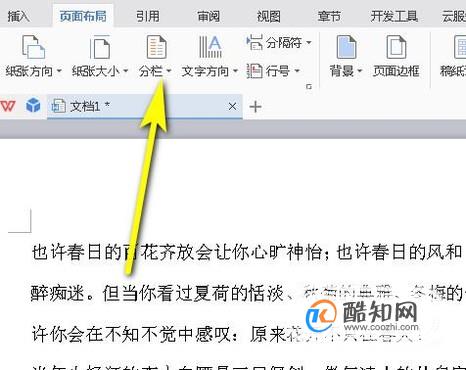Click the 分栏 columns icon

coord(157,47)
